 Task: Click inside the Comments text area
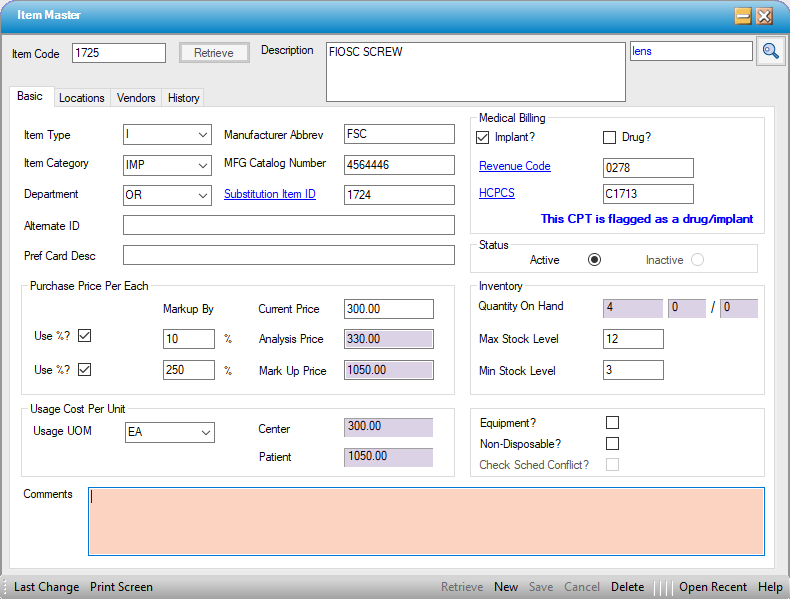pos(426,521)
